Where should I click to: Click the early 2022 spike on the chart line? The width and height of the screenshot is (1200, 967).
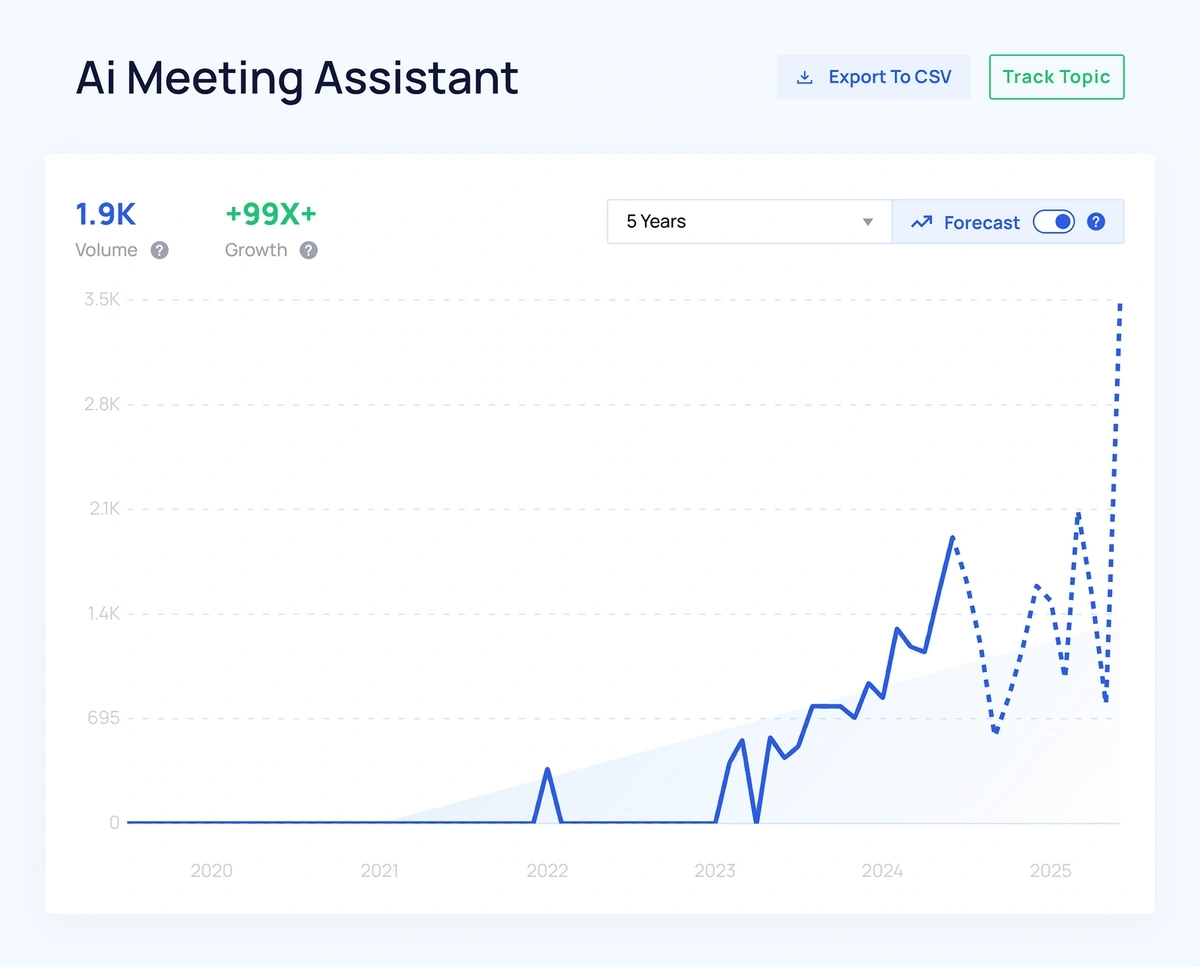[x=547, y=769]
